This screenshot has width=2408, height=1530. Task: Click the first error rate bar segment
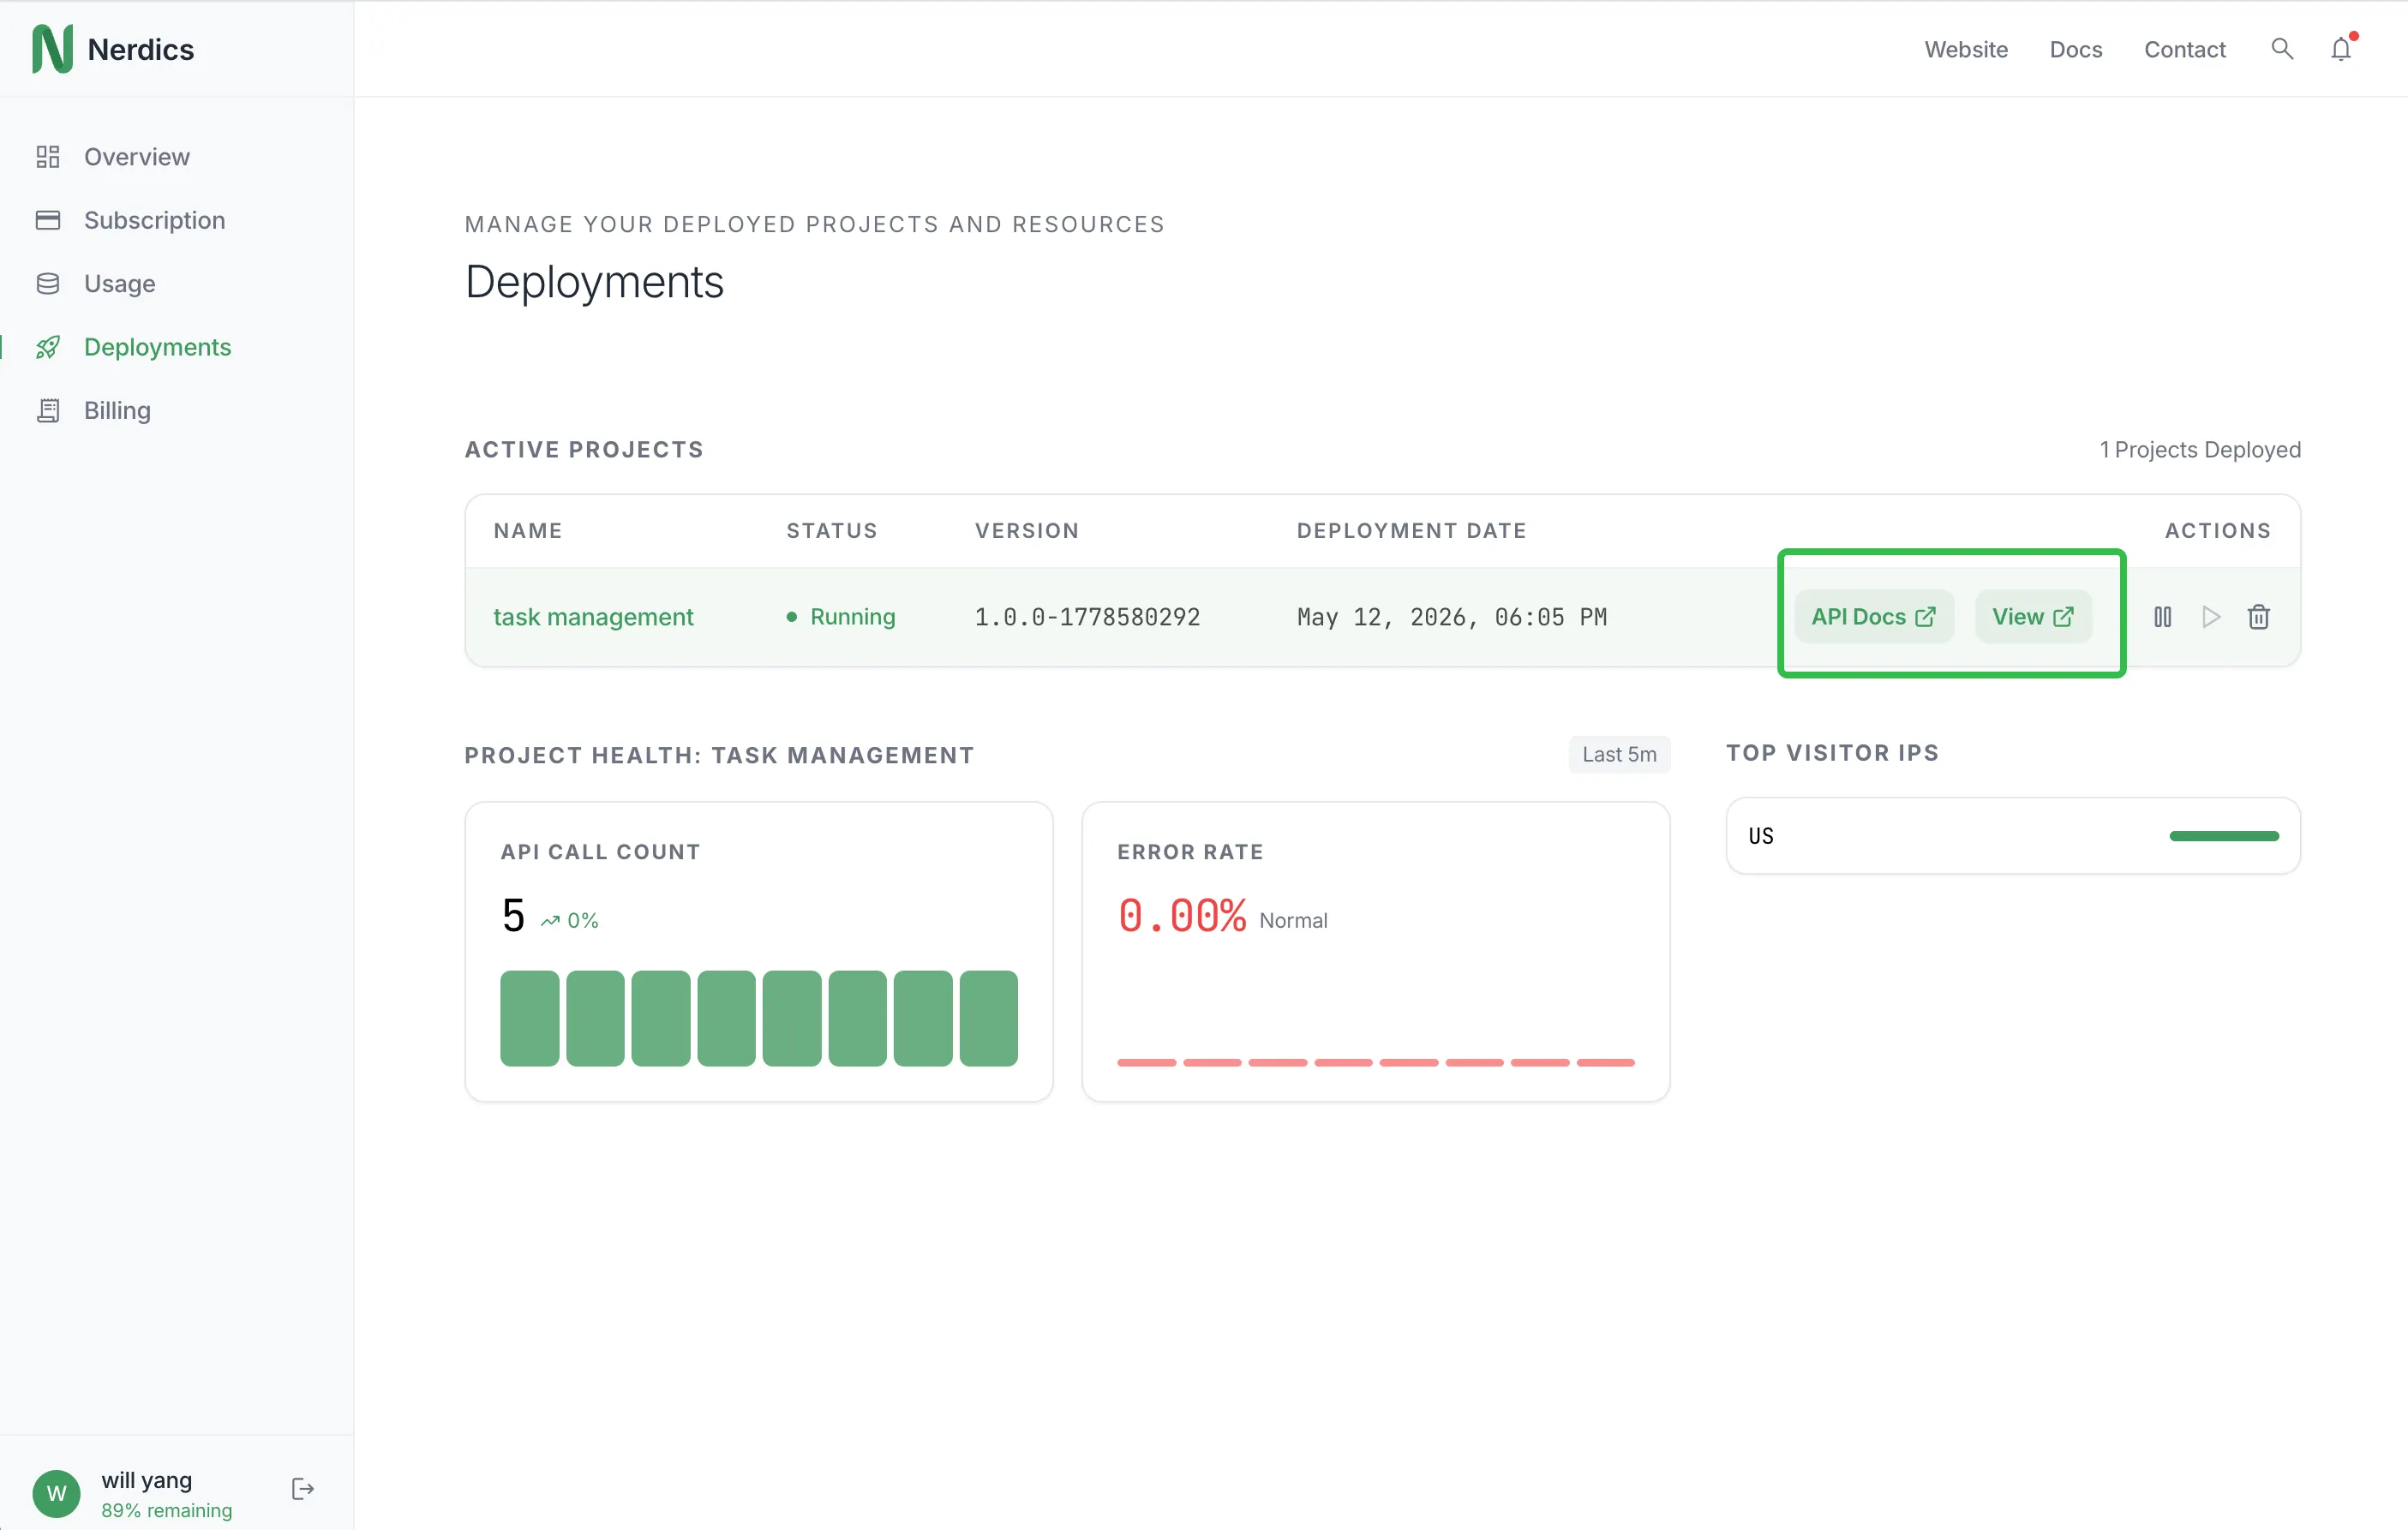click(x=1146, y=1062)
